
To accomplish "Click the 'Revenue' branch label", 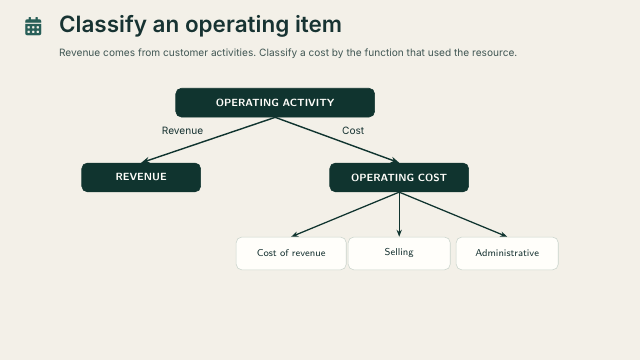I will coord(182,131).
